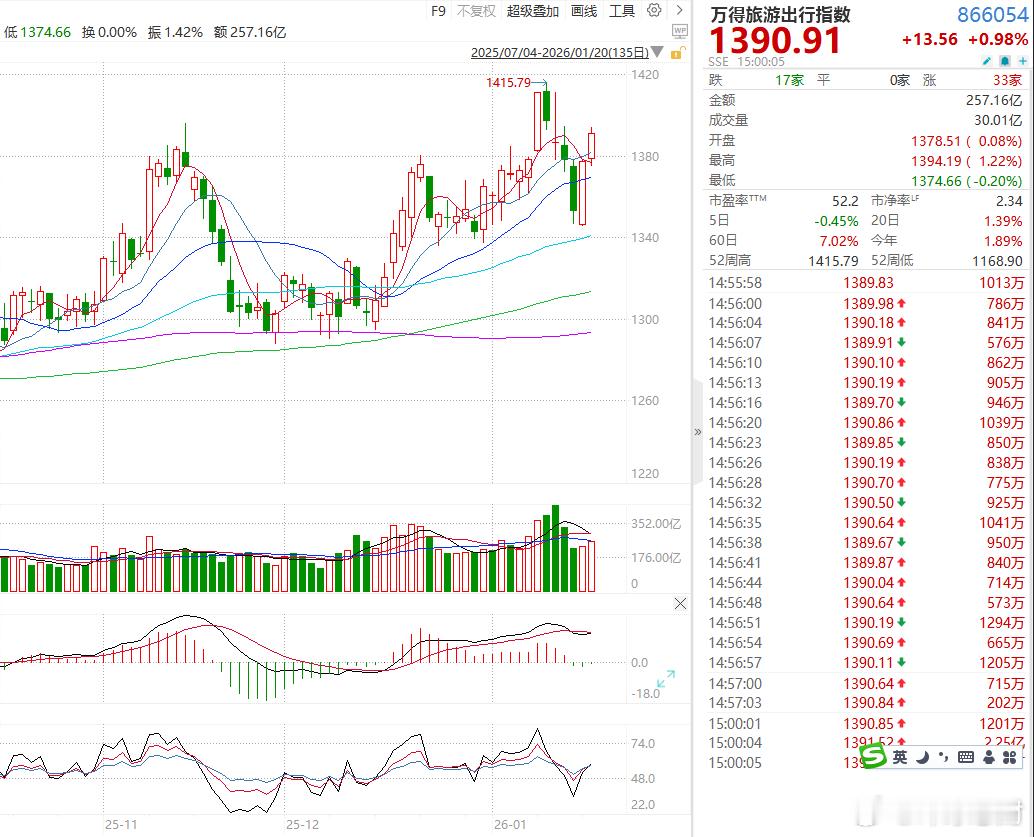The height and width of the screenshot is (837, 1034).
Task: Open F9 deep data menu
Action: coord(439,11)
